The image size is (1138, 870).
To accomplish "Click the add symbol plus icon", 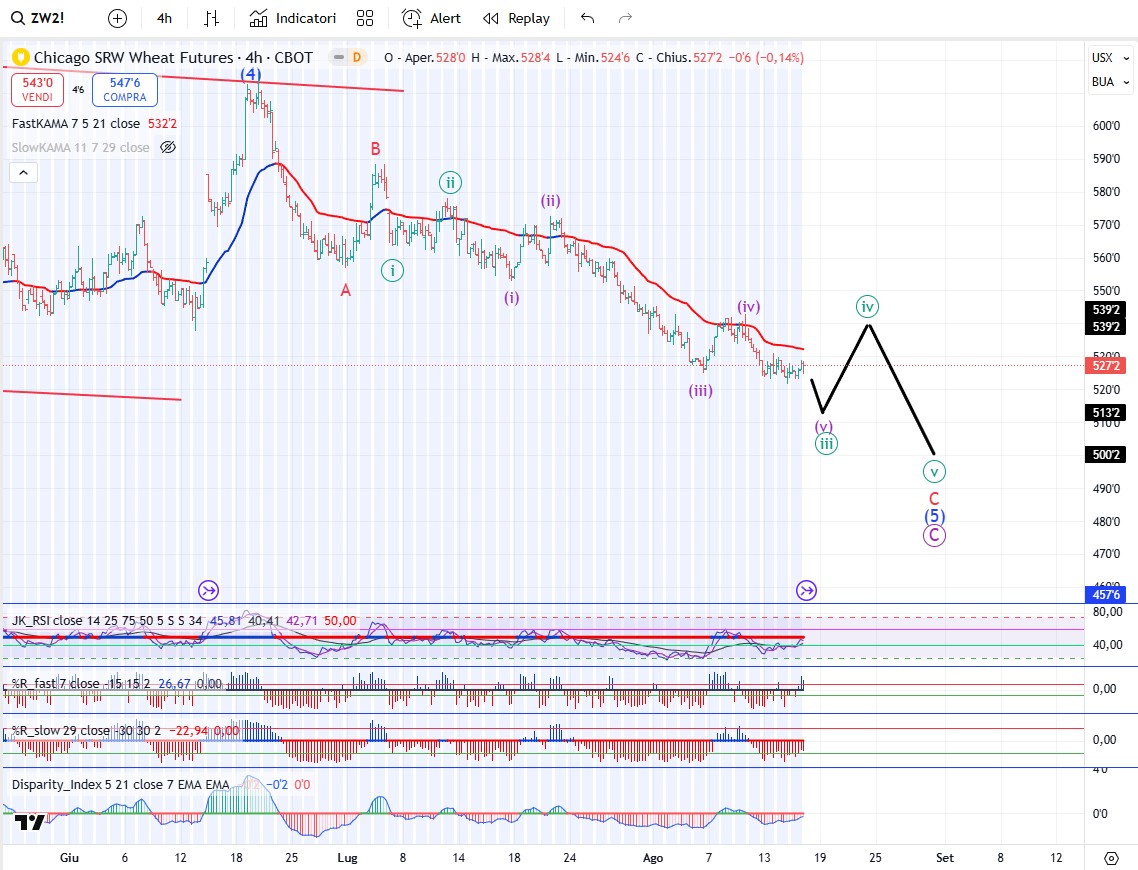I will [x=117, y=18].
